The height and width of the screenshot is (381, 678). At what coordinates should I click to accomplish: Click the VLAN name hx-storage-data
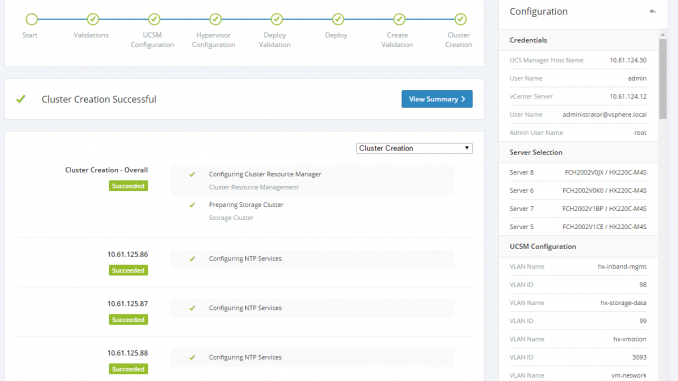point(623,303)
